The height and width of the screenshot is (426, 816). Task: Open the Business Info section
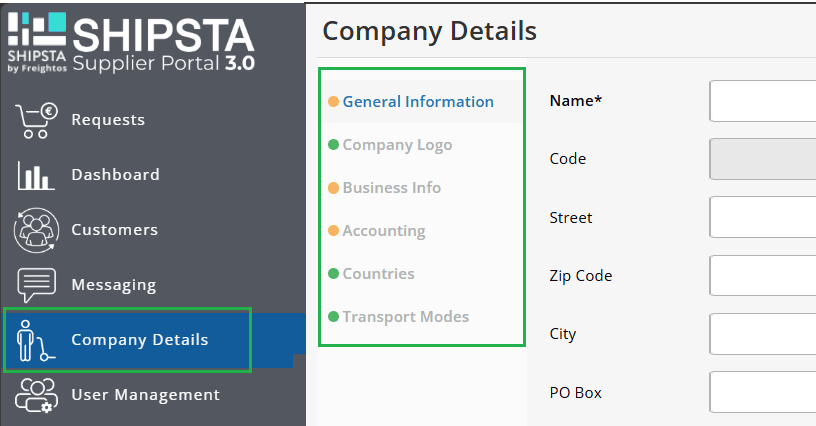pyautogui.click(x=391, y=187)
